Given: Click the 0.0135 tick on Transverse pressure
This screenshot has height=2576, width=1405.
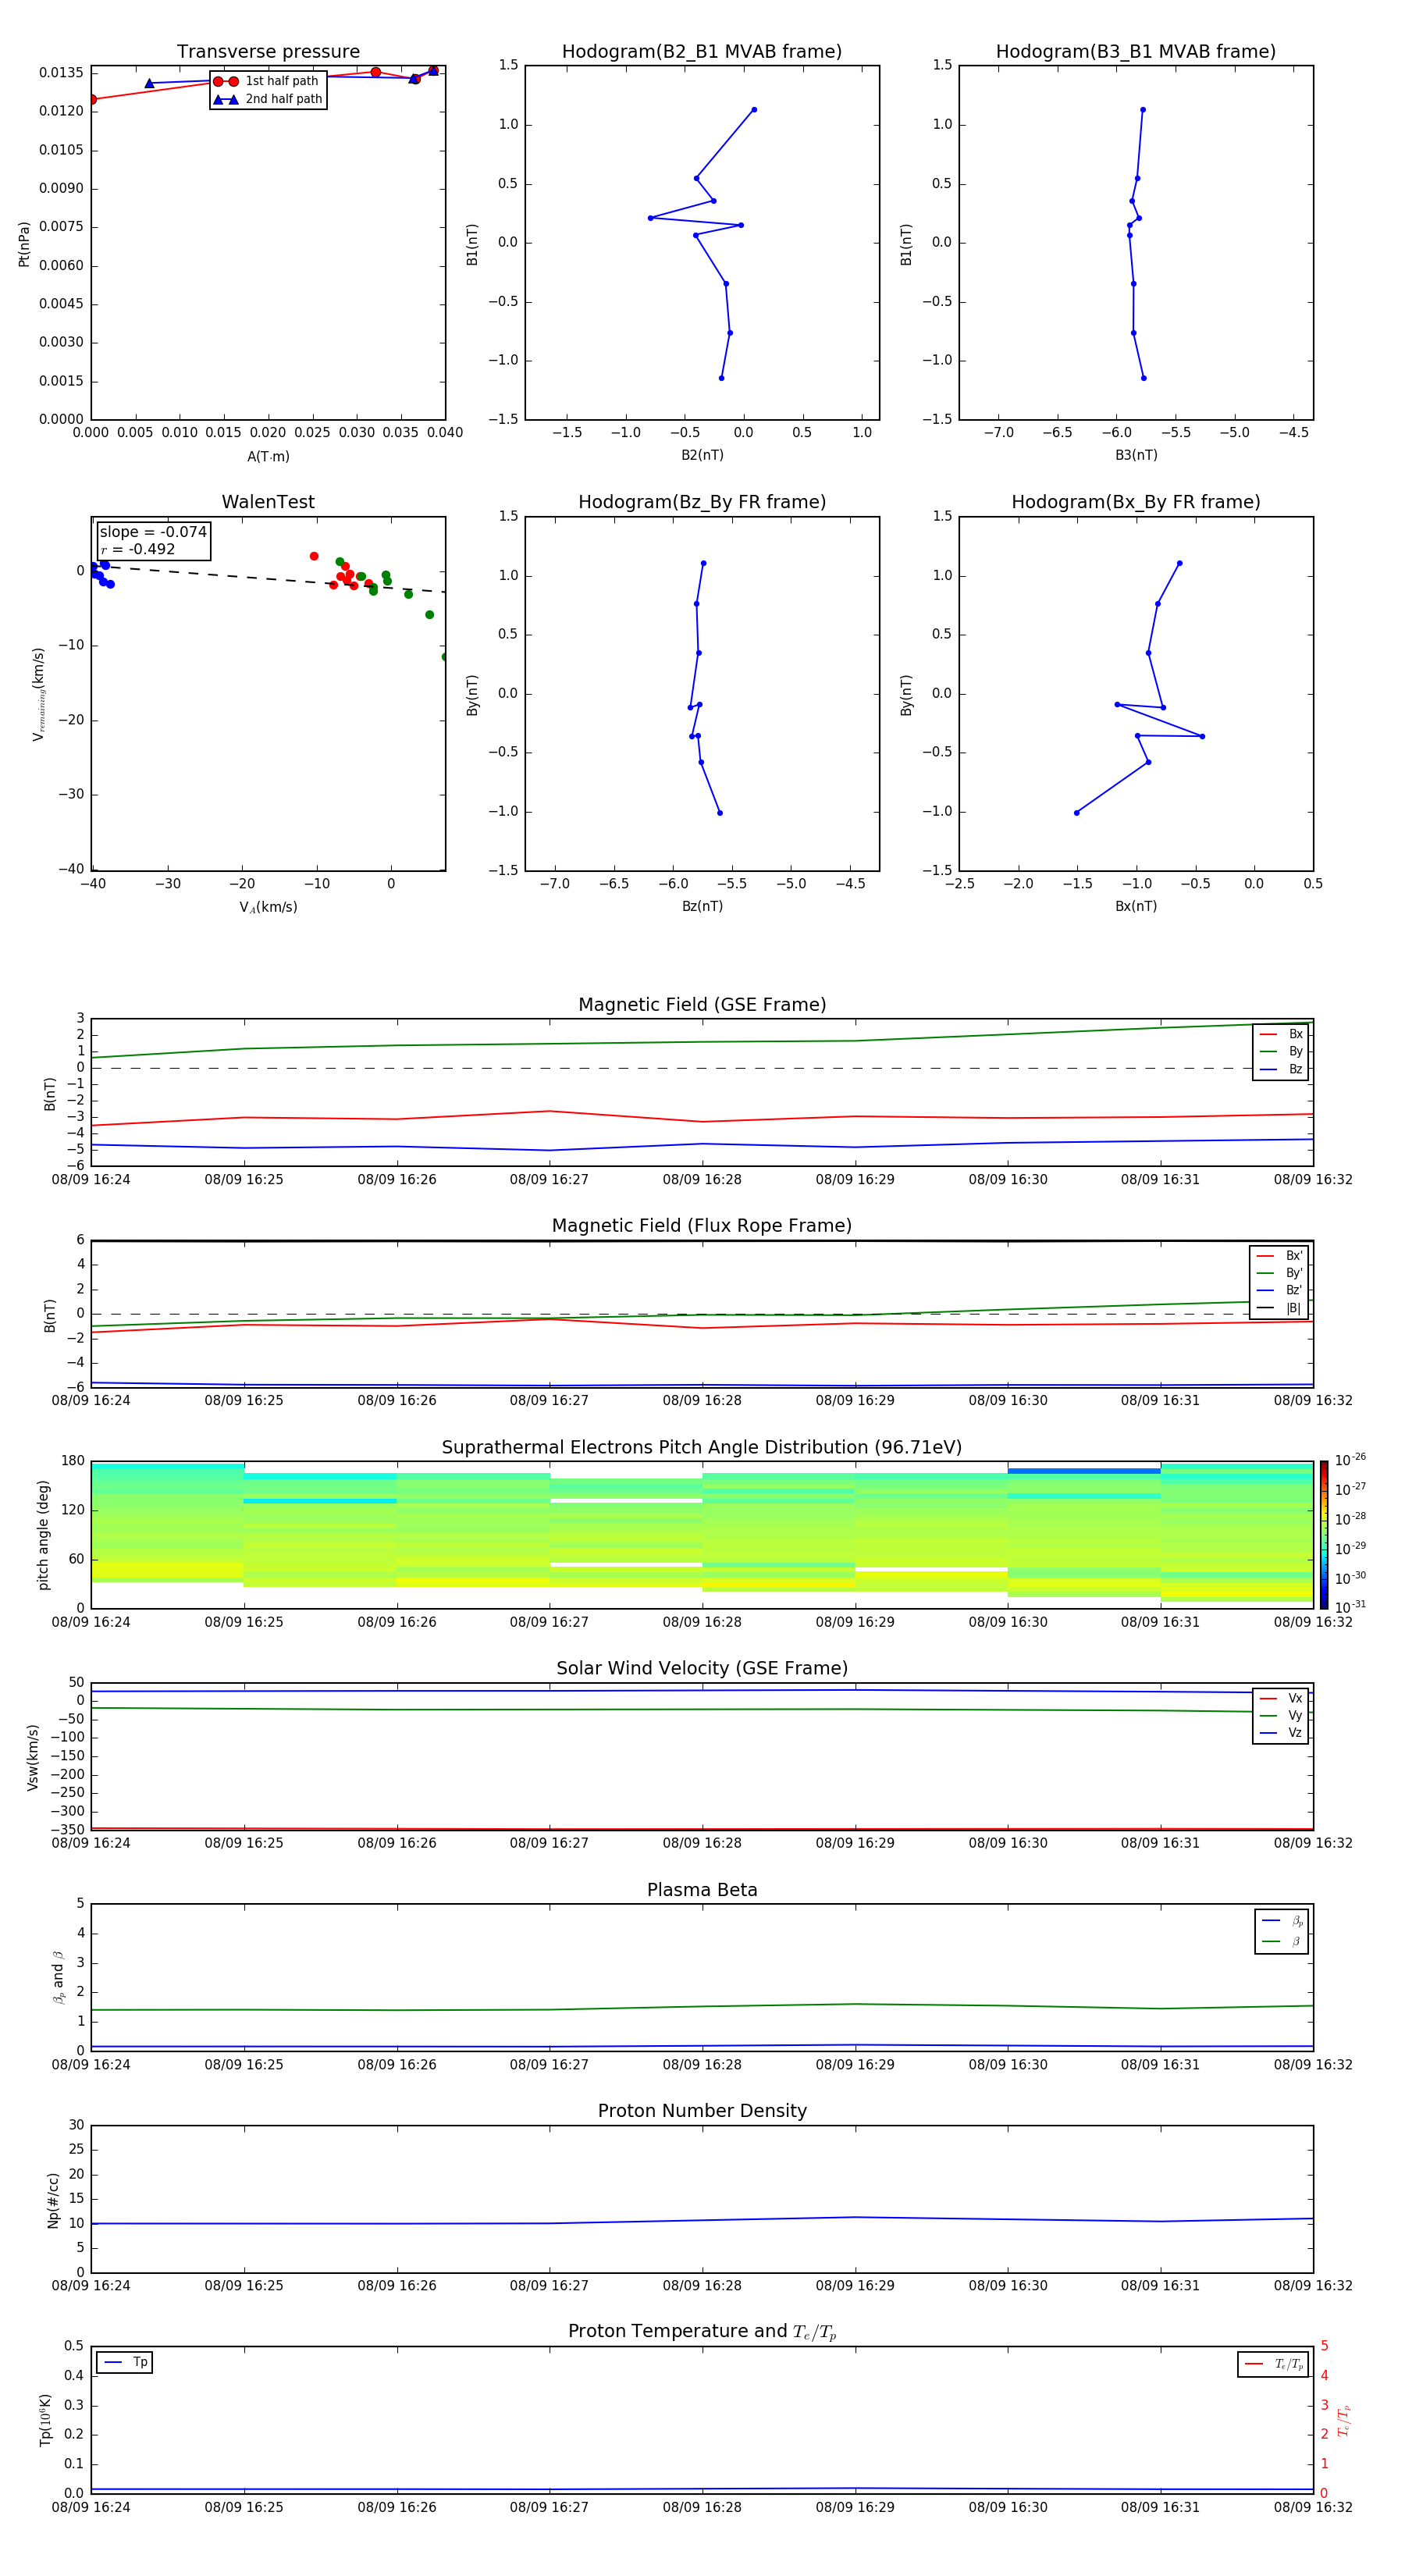Looking at the screenshot, I should pos(61,73).
